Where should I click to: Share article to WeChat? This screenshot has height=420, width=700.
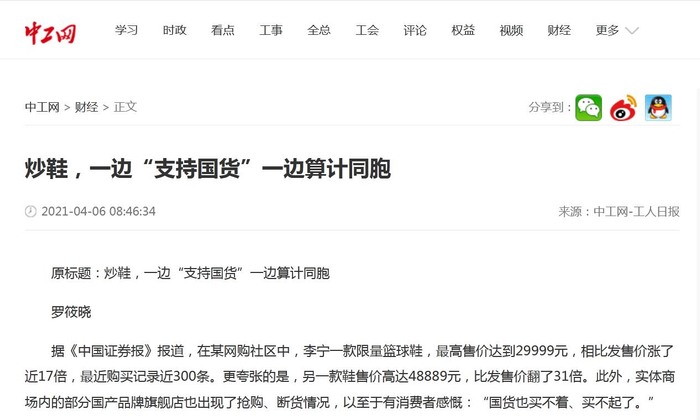click(588, 108)
